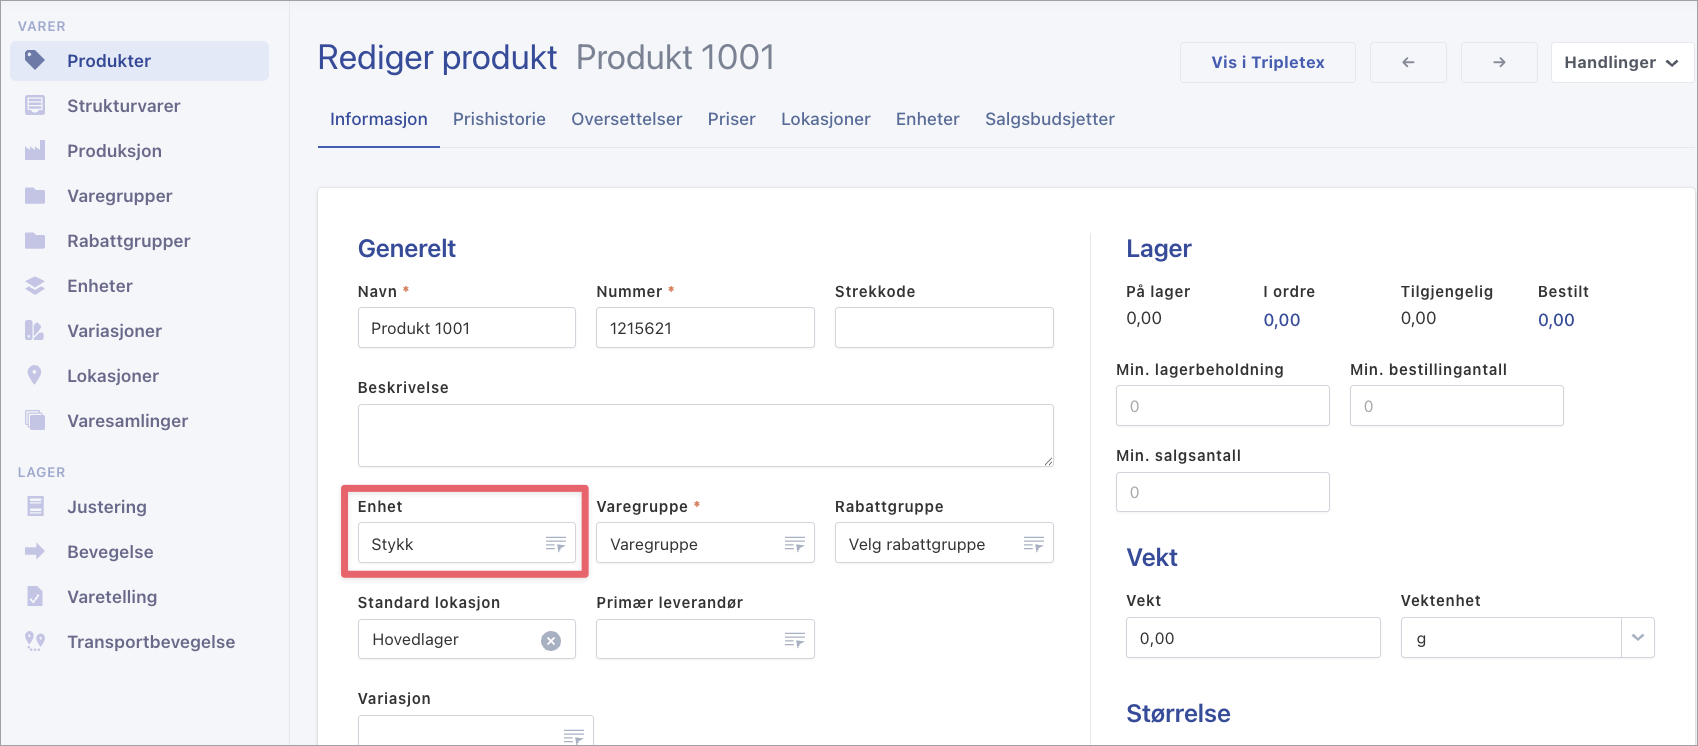Click the Lokasjoner pin icon in sidebar

tap(35, 376)
